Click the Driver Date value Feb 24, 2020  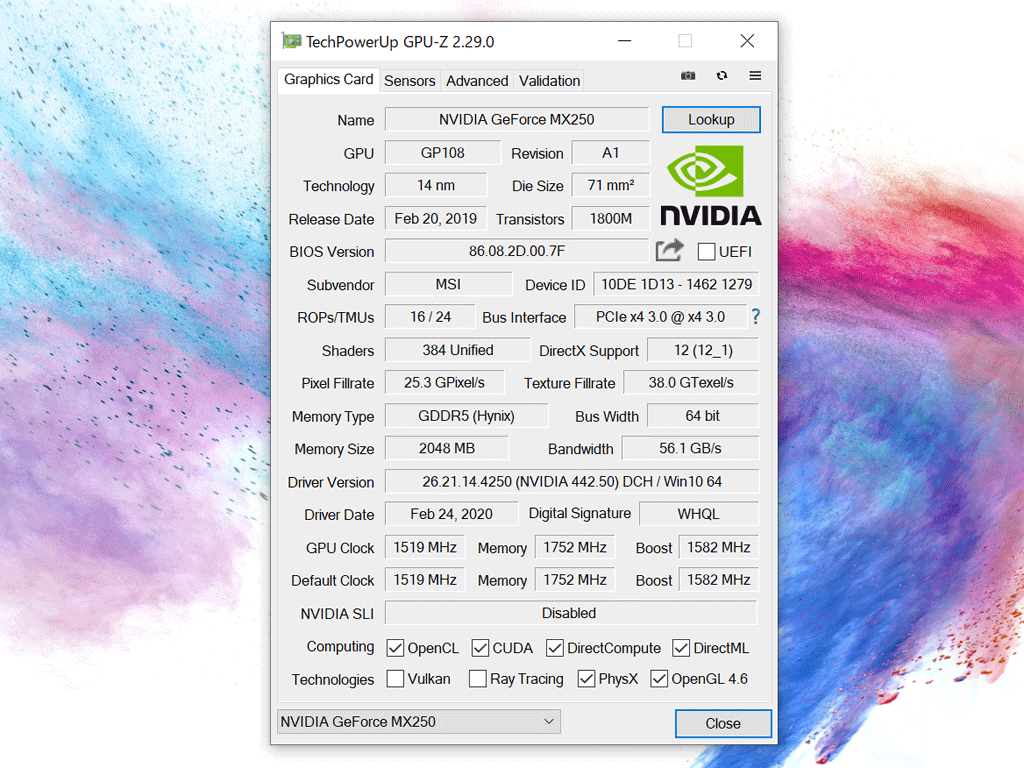(451, 514)
